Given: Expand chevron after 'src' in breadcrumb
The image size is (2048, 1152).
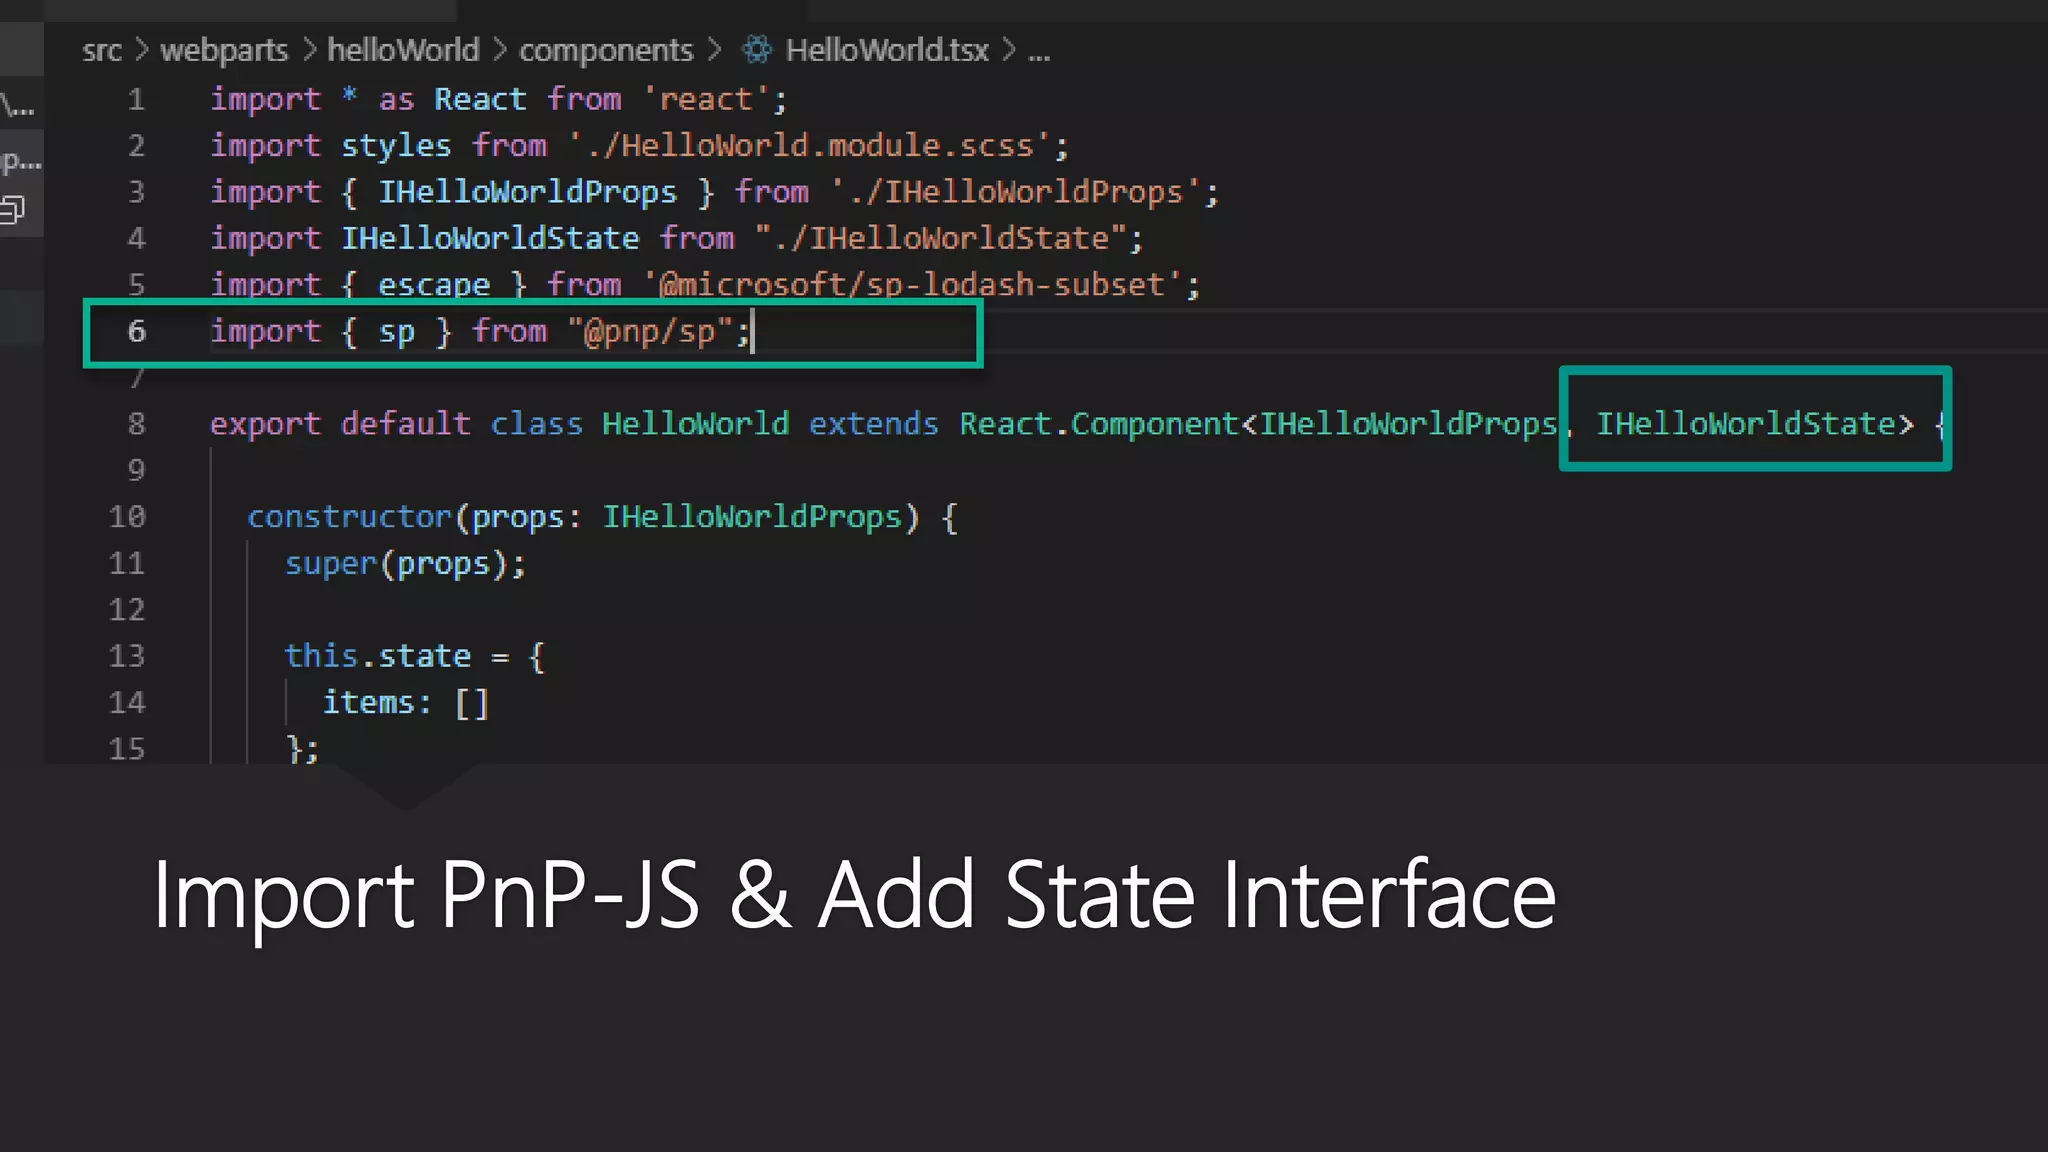Looking at the screenshot, I should tap(141, 50).
